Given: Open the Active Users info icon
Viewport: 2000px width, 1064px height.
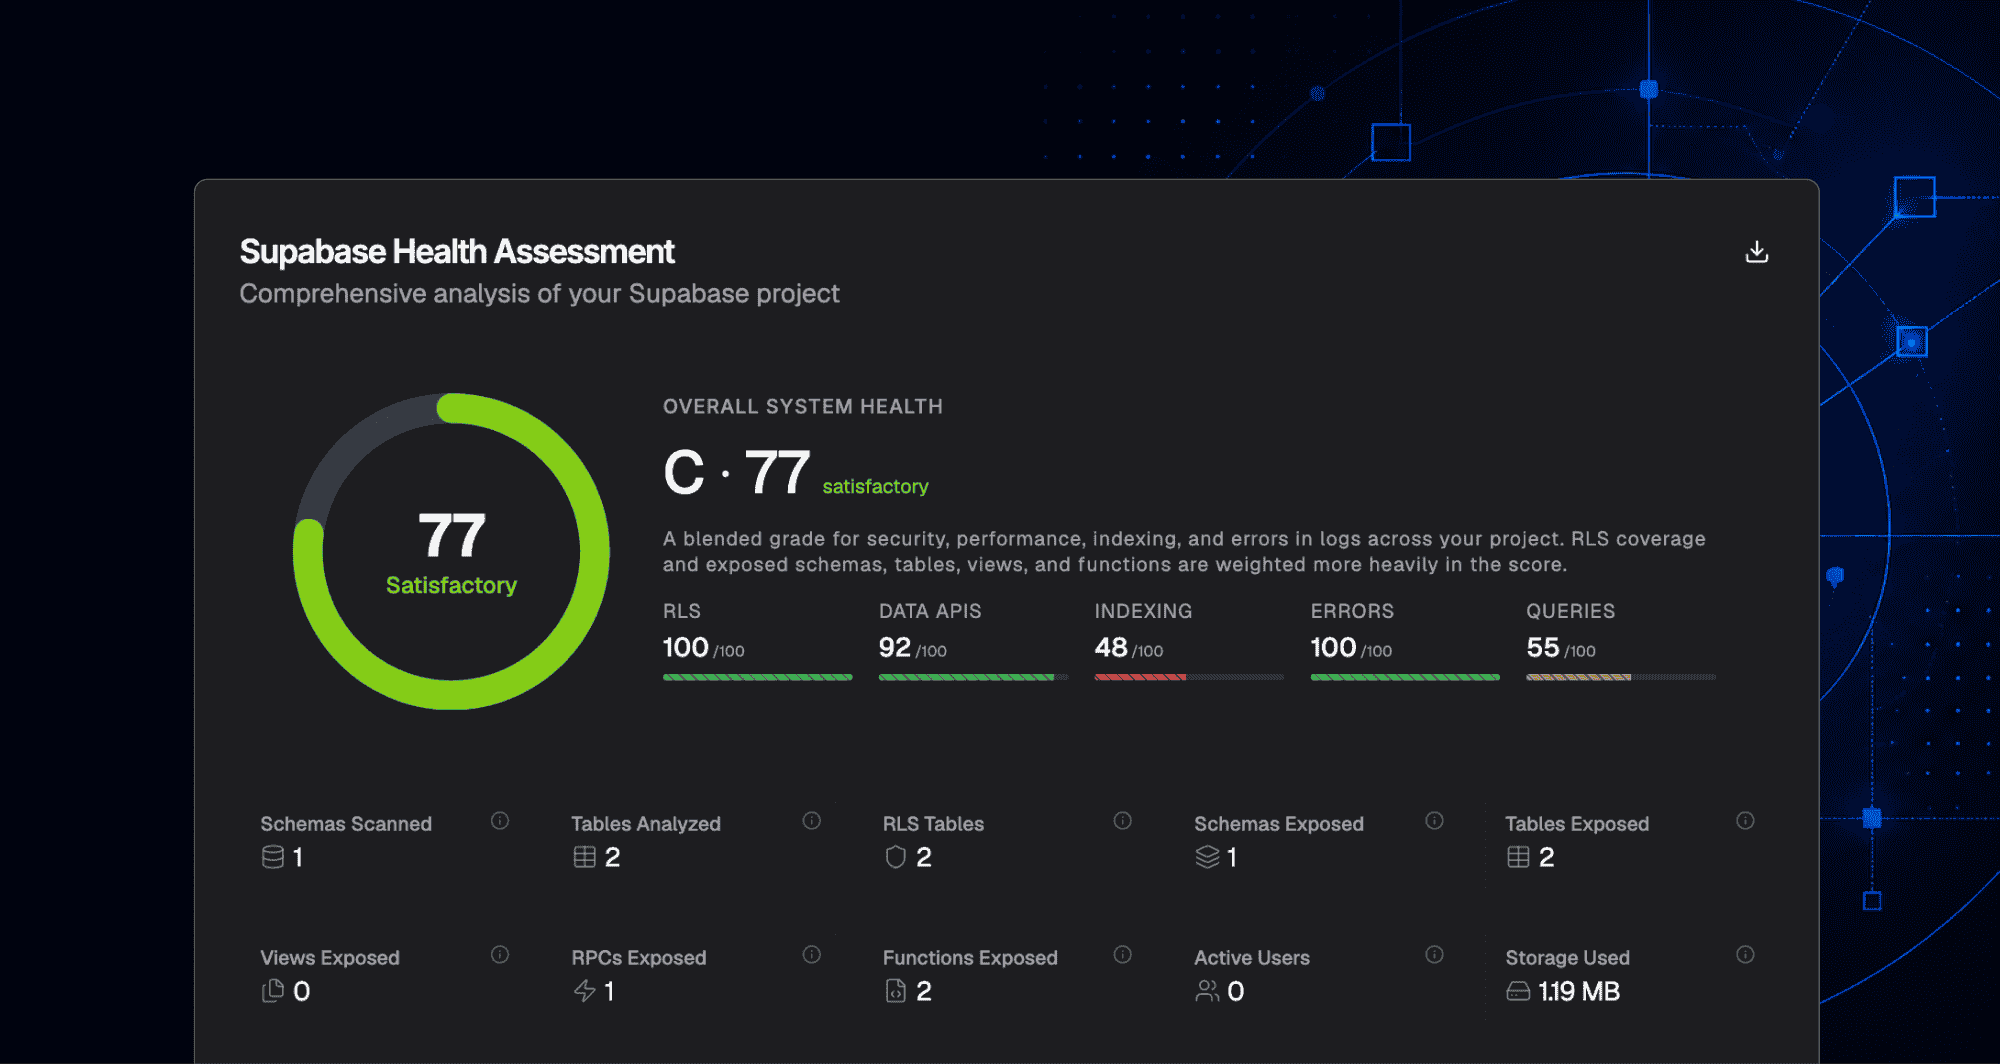Looking at the screenshot, I should [1434, 955].
